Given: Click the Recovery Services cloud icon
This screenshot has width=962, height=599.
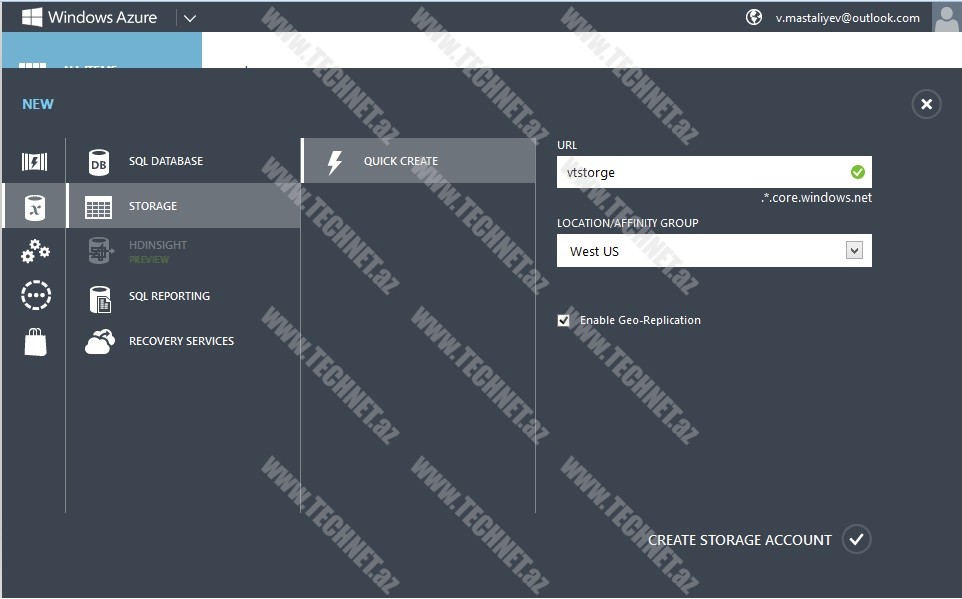Looking at the screenshot, I should (x=99, y=342).
